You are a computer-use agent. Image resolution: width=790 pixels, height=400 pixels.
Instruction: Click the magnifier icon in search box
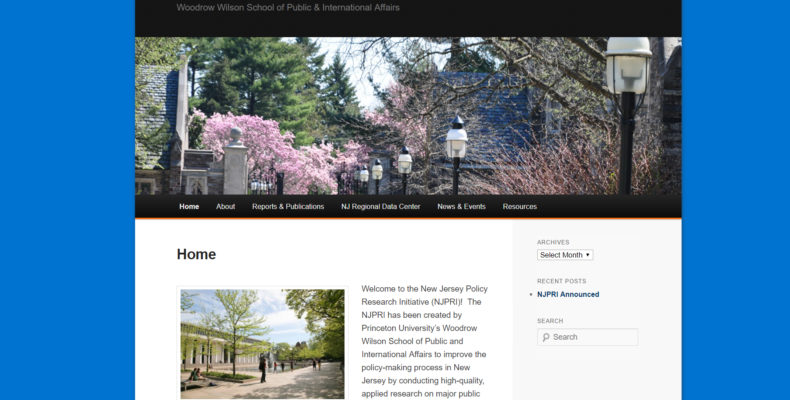(x=546, y=337)
